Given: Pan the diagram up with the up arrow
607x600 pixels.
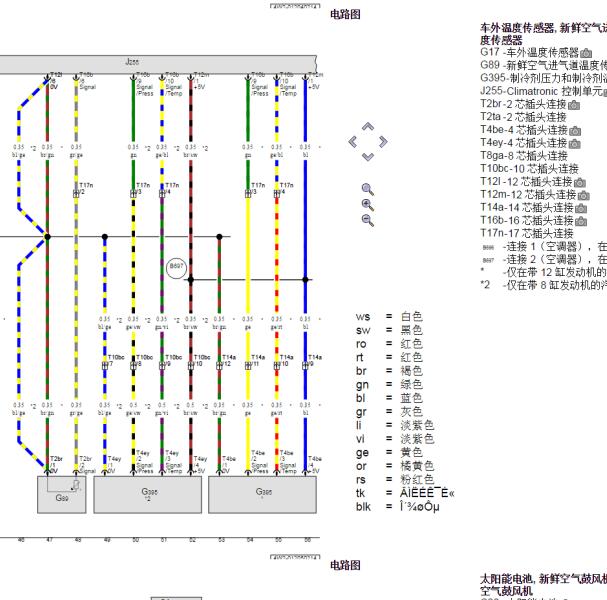Looking at the screenshot, I should (x=368, y=127).
